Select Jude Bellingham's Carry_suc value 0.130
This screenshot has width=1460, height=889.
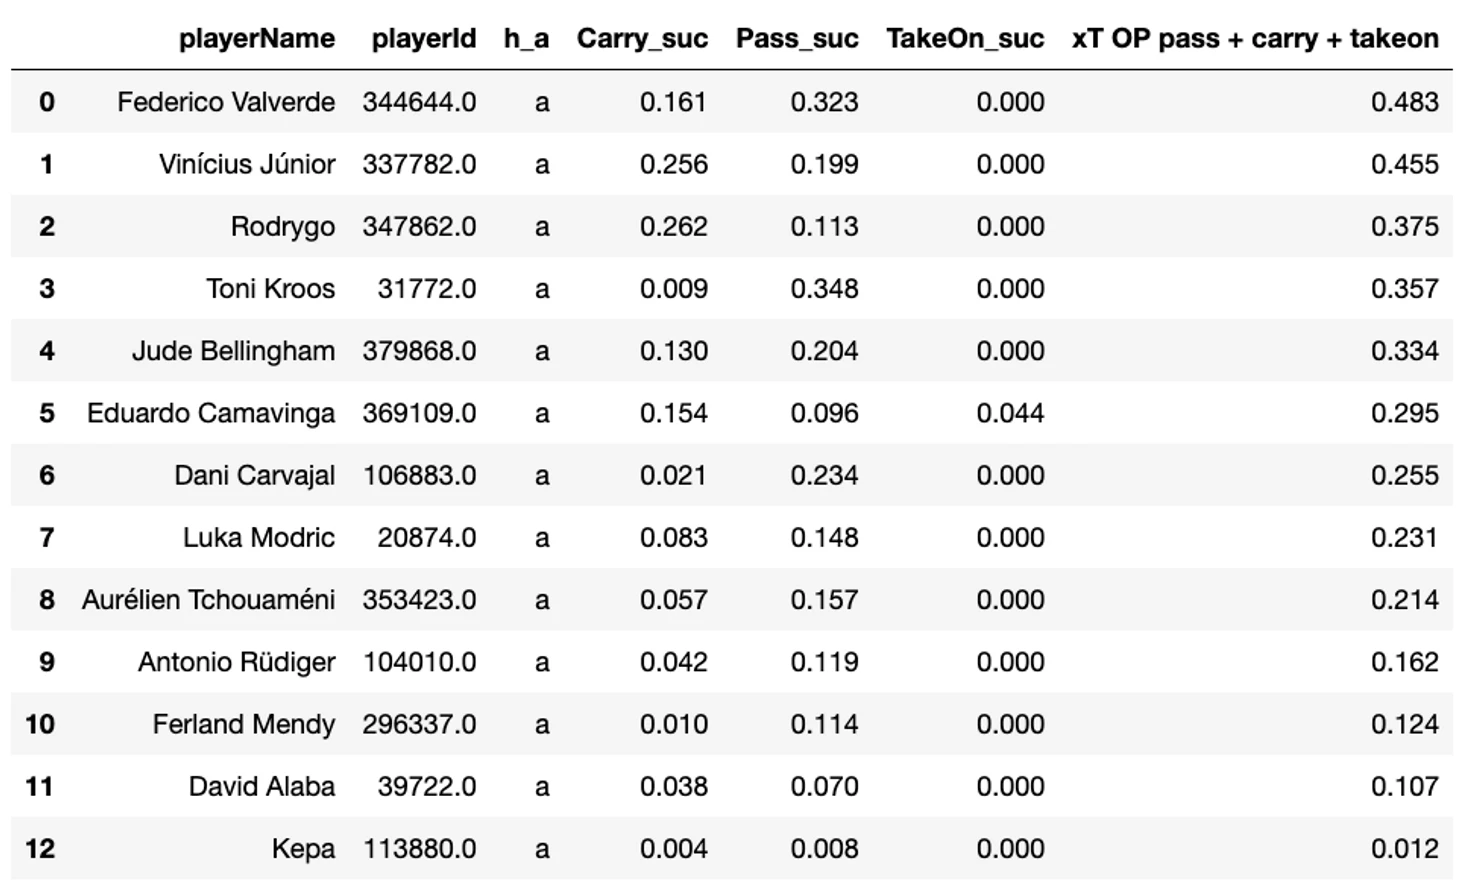coord(673,351)
